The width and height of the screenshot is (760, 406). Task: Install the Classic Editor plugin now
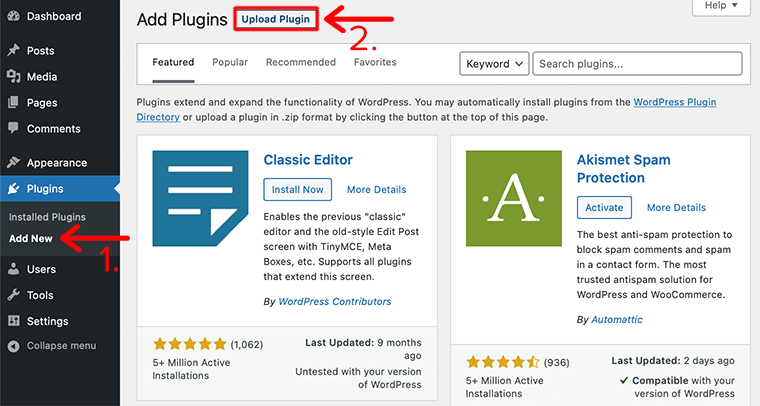click(298, 189)
